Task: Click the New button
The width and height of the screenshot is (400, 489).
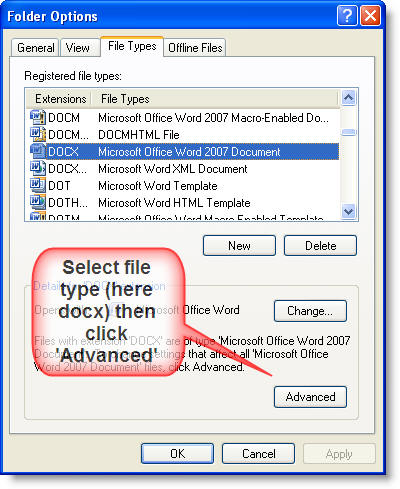Action: pos(239,246)
